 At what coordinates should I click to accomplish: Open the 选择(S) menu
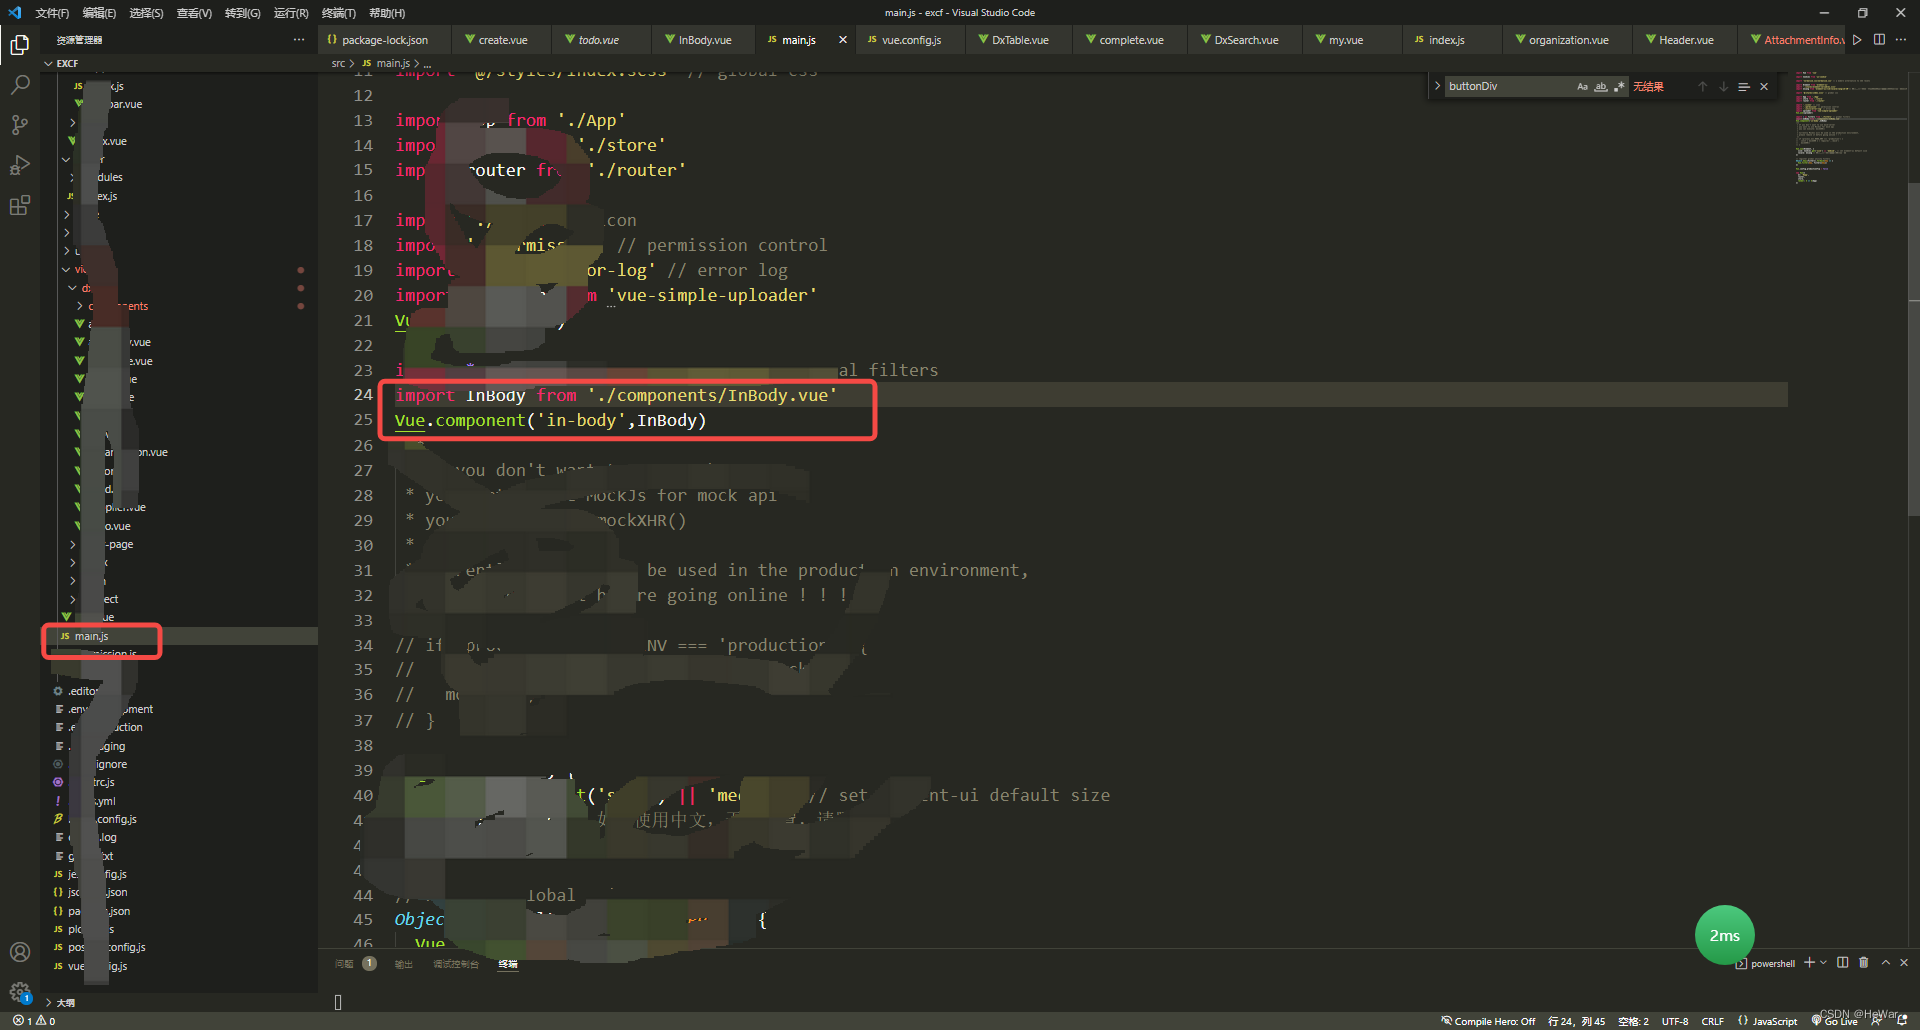(146, 13)
